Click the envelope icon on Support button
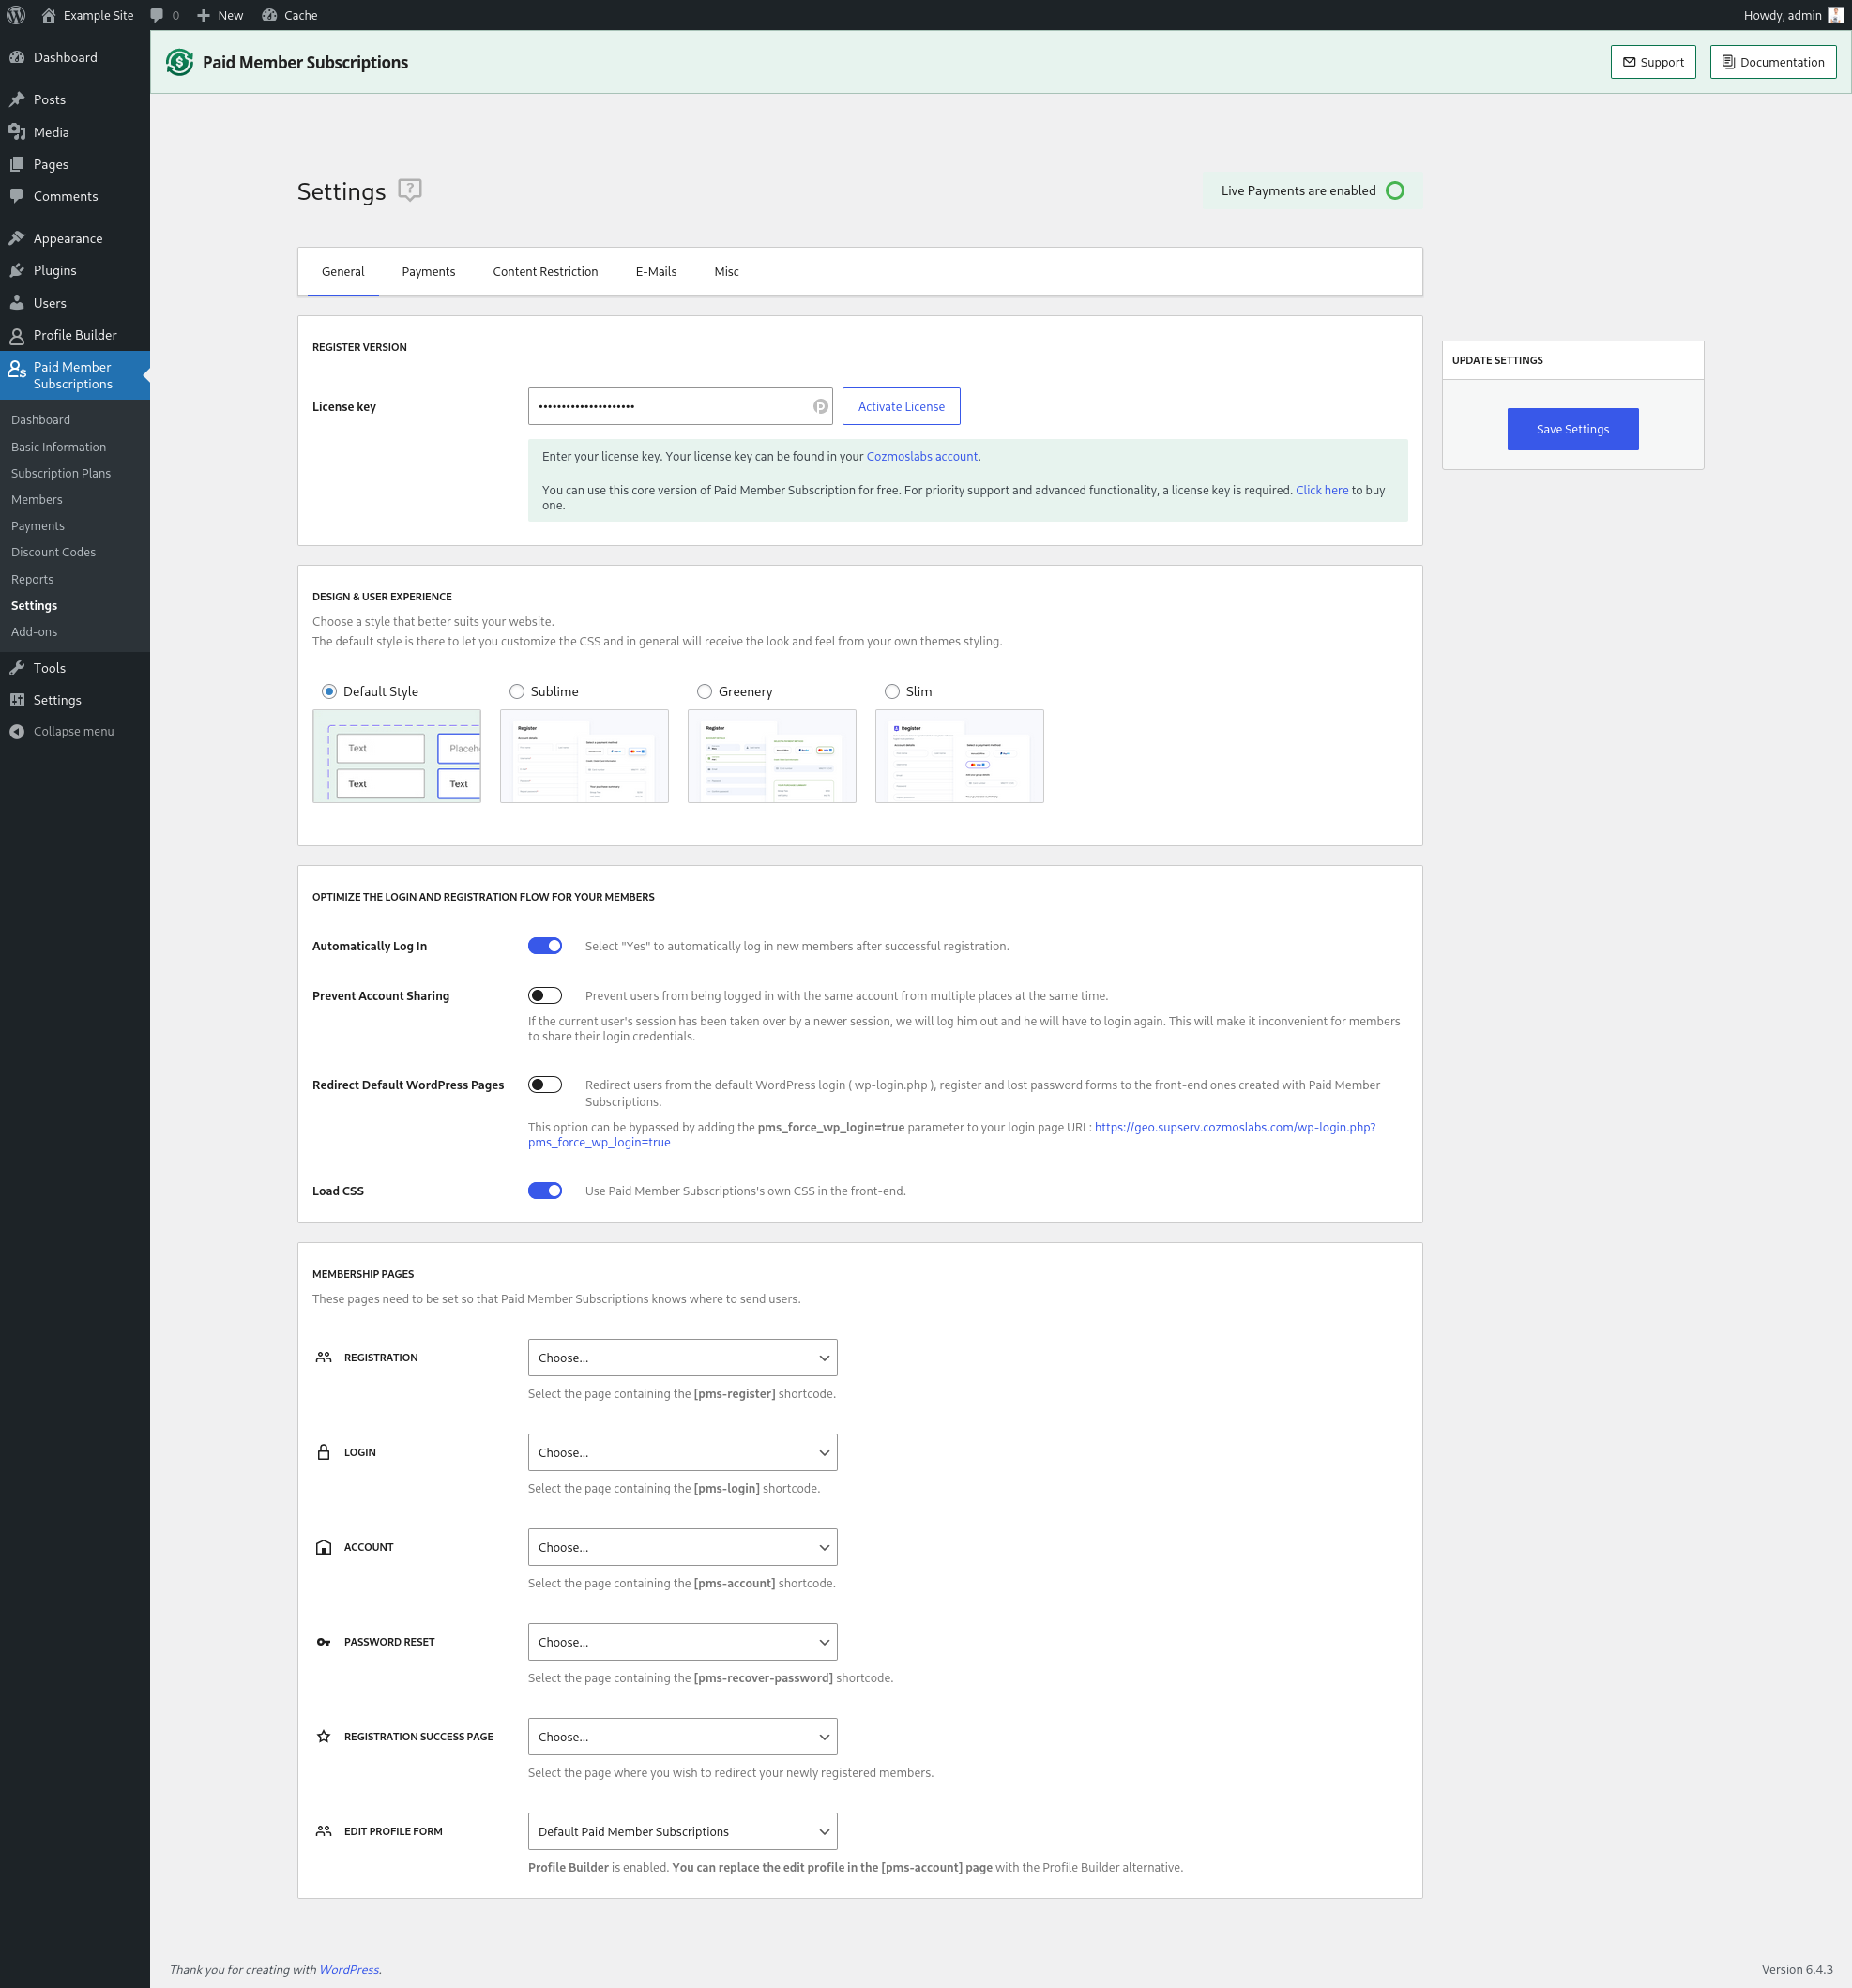Viewport: 1852px width, 1988px height. click(x=1629, y=62)
